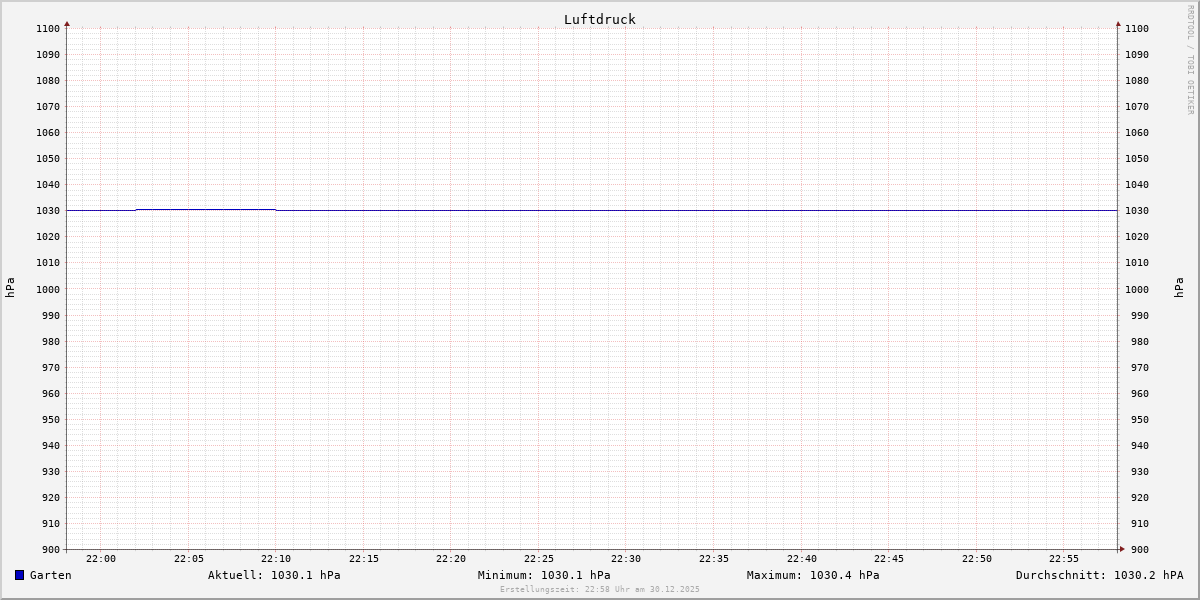Click the blue Garten legend color swatch

(x=19, y=575)
